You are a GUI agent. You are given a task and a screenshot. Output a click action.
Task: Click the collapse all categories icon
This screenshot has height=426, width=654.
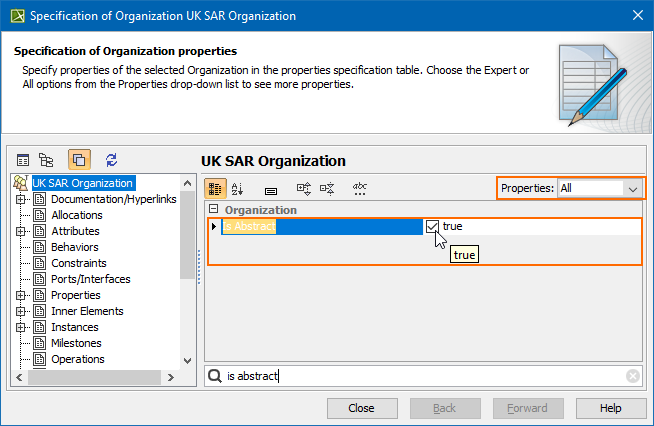[327, 188]
